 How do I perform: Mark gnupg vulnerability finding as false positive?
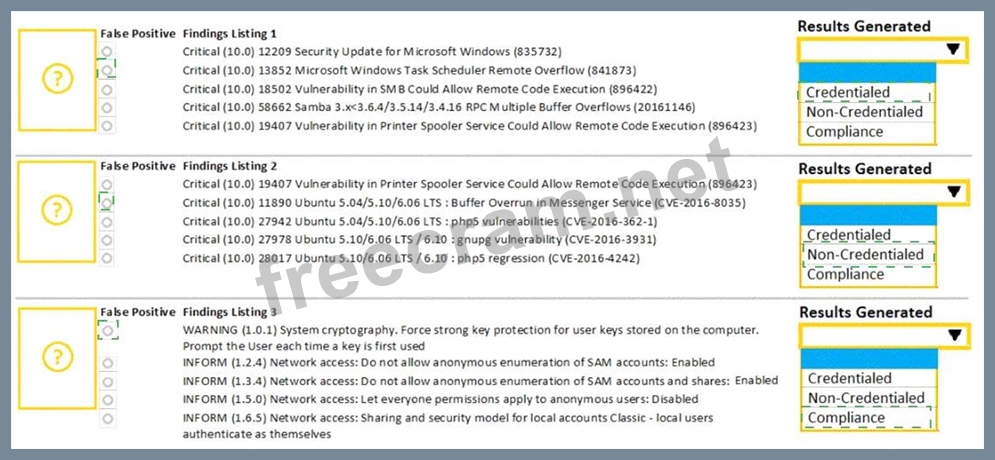tap(107, 240)
